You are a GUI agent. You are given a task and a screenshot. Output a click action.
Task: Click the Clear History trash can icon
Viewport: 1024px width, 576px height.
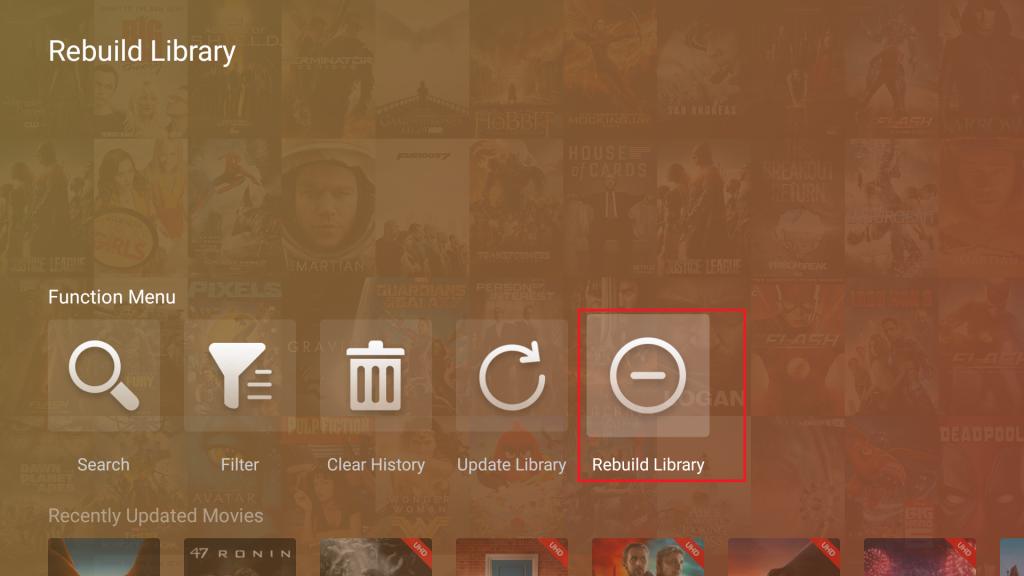pyautogui.click(x=376, y=376)
